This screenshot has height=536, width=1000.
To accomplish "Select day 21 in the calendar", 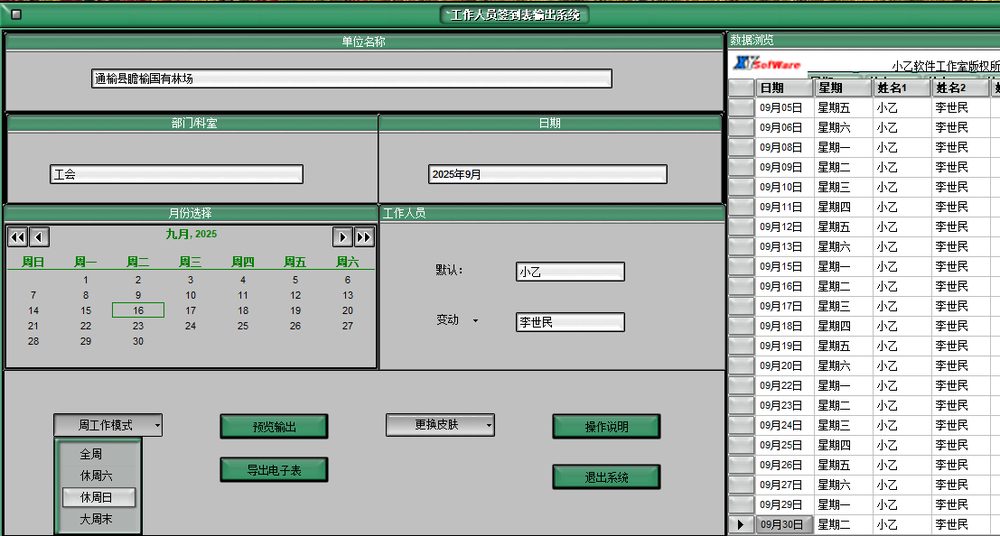I will pyautogui.click(x=34, y=326).
